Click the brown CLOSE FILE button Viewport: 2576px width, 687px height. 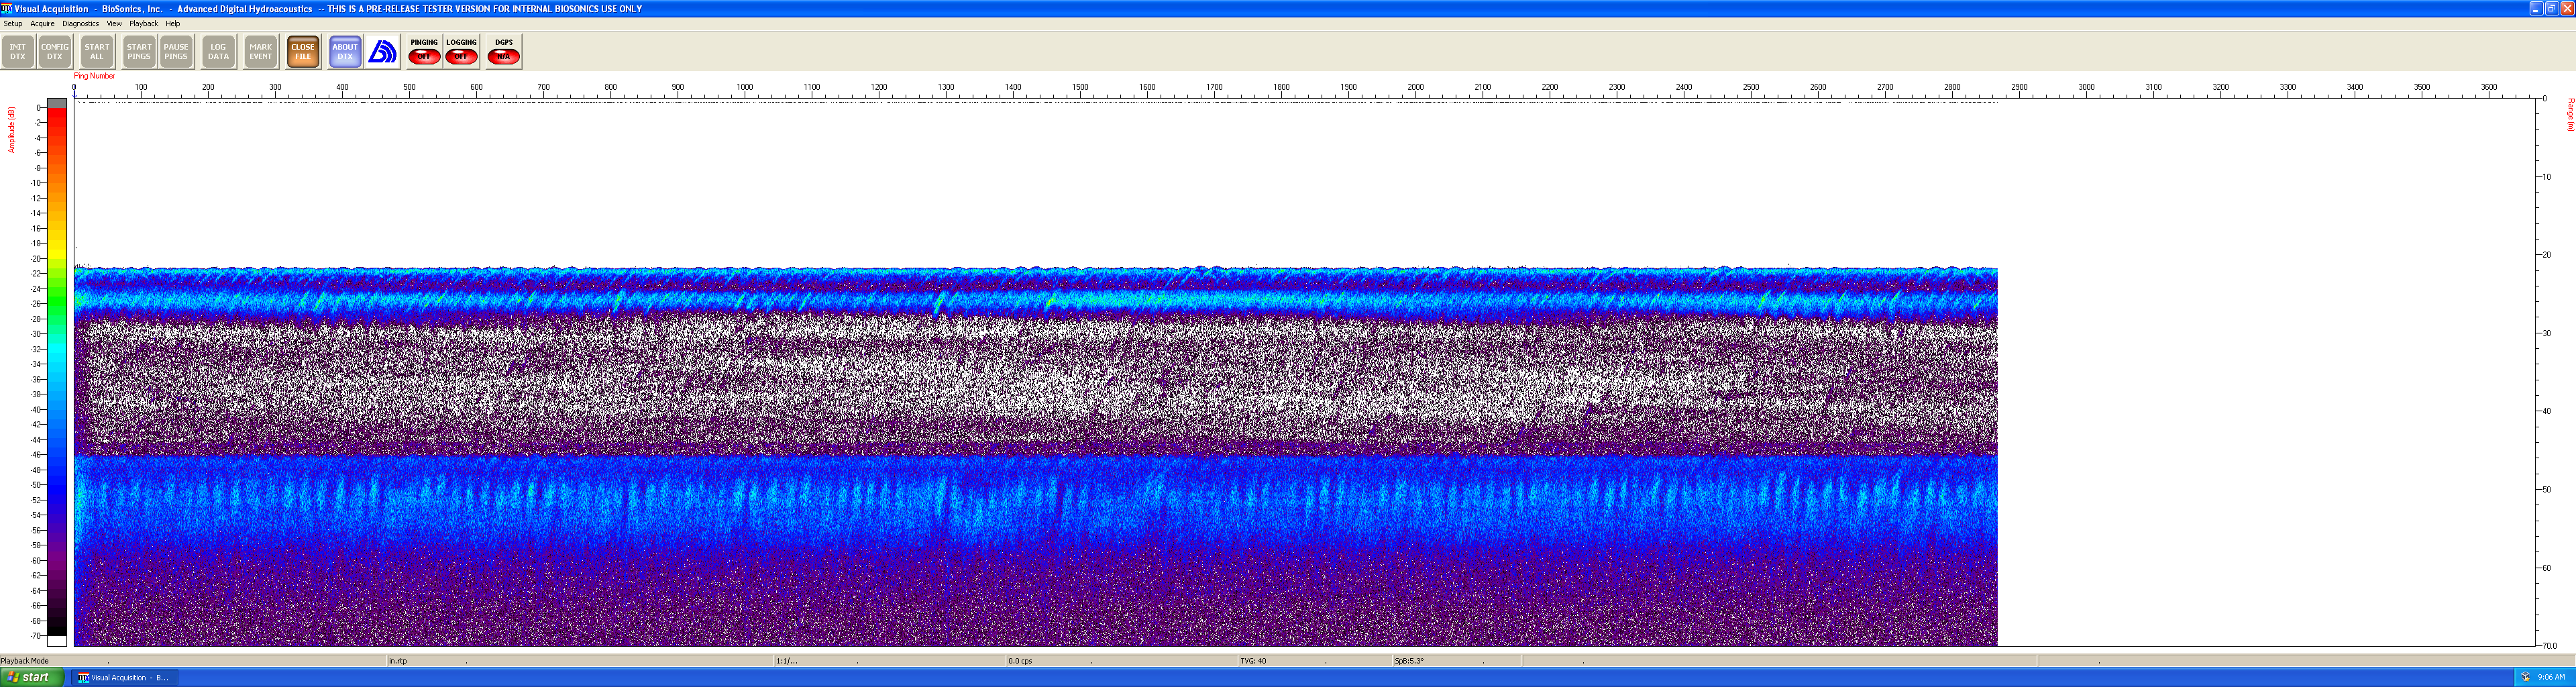click(x=303, y=52)
